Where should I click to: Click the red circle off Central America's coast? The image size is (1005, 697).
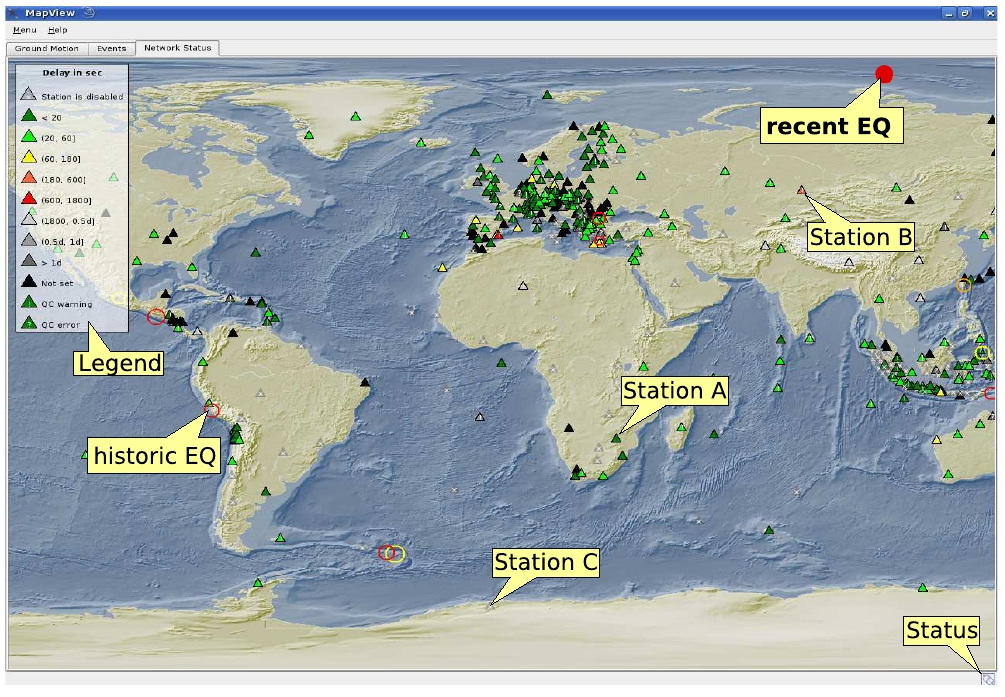pos(155,316)
